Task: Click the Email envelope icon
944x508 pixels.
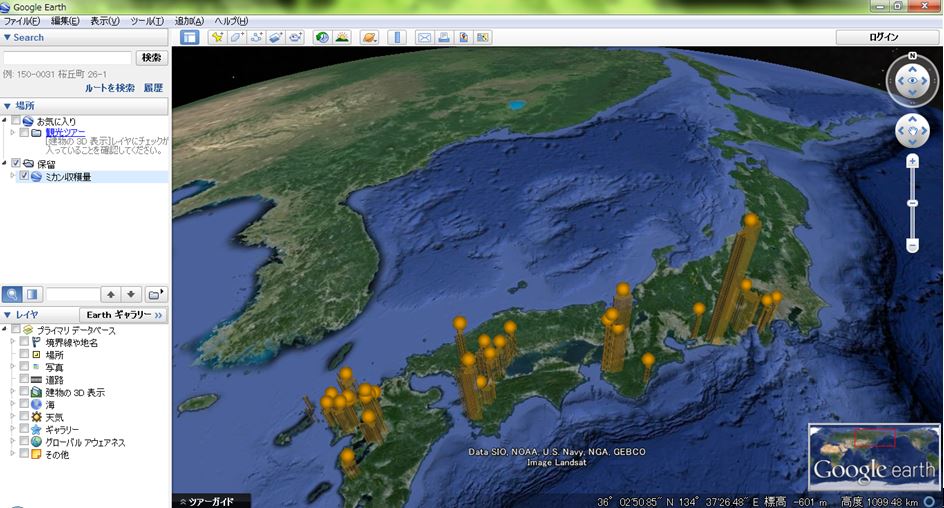Action: (424, 37)
